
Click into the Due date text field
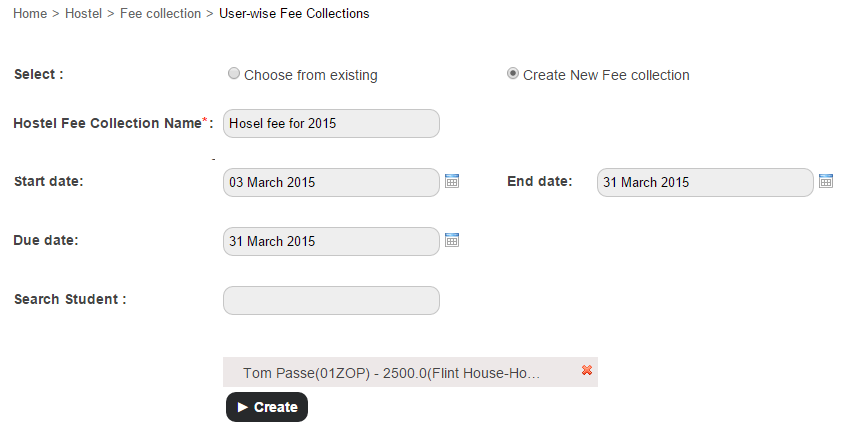point(331,242)
